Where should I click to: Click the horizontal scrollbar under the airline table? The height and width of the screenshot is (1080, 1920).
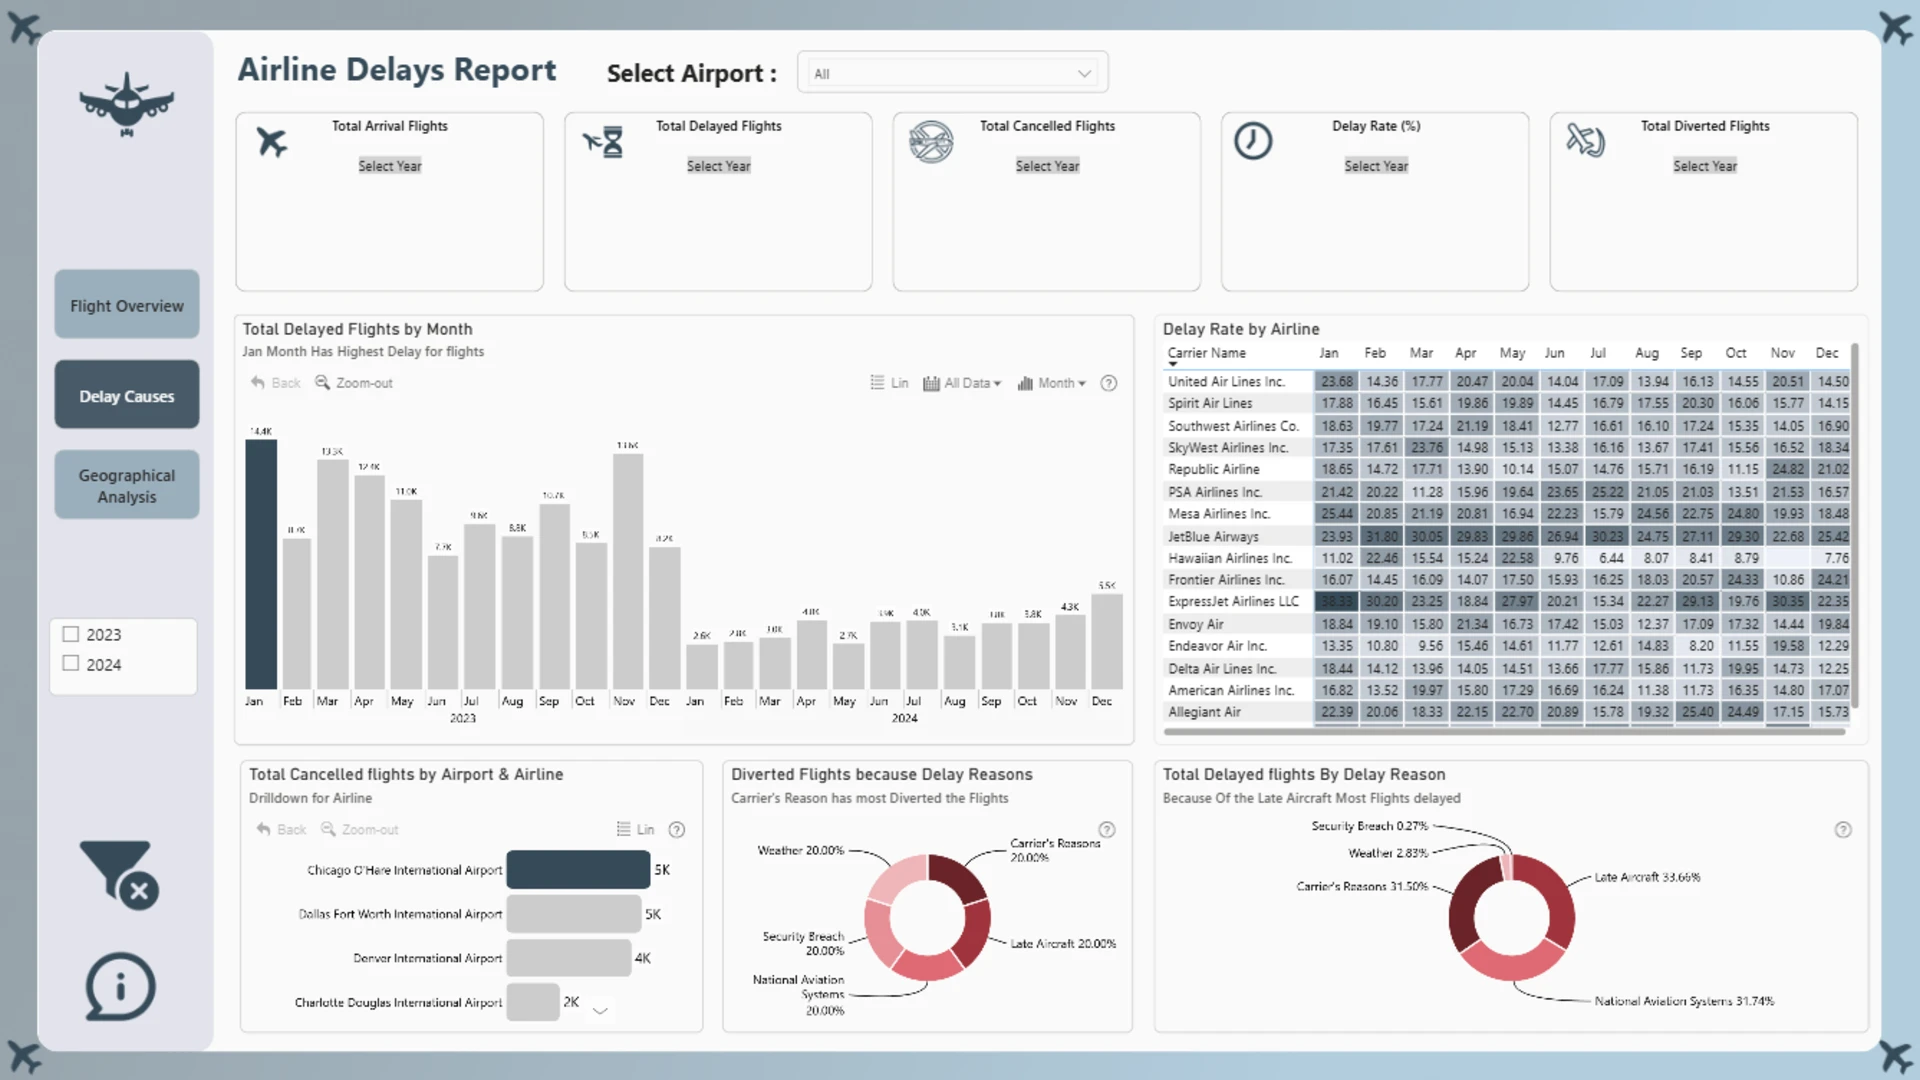[x=1504, y=732]
